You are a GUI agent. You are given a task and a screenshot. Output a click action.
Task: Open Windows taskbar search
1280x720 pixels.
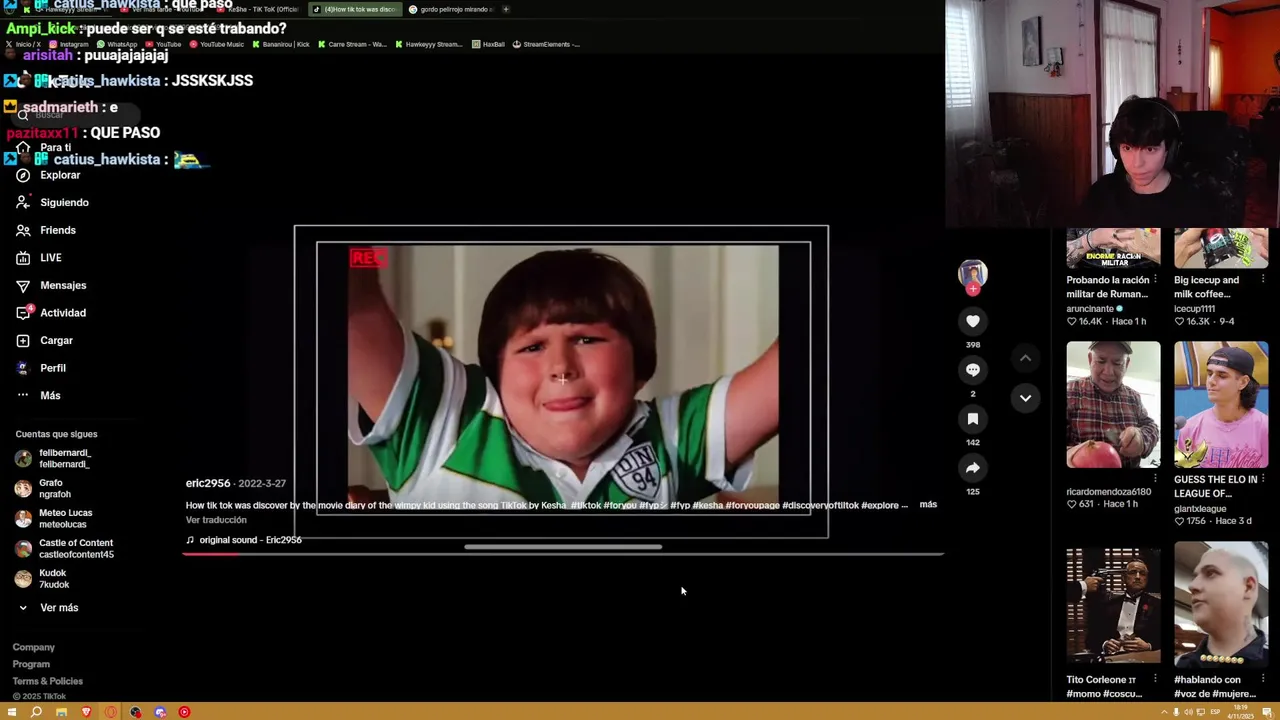(36, 712)
